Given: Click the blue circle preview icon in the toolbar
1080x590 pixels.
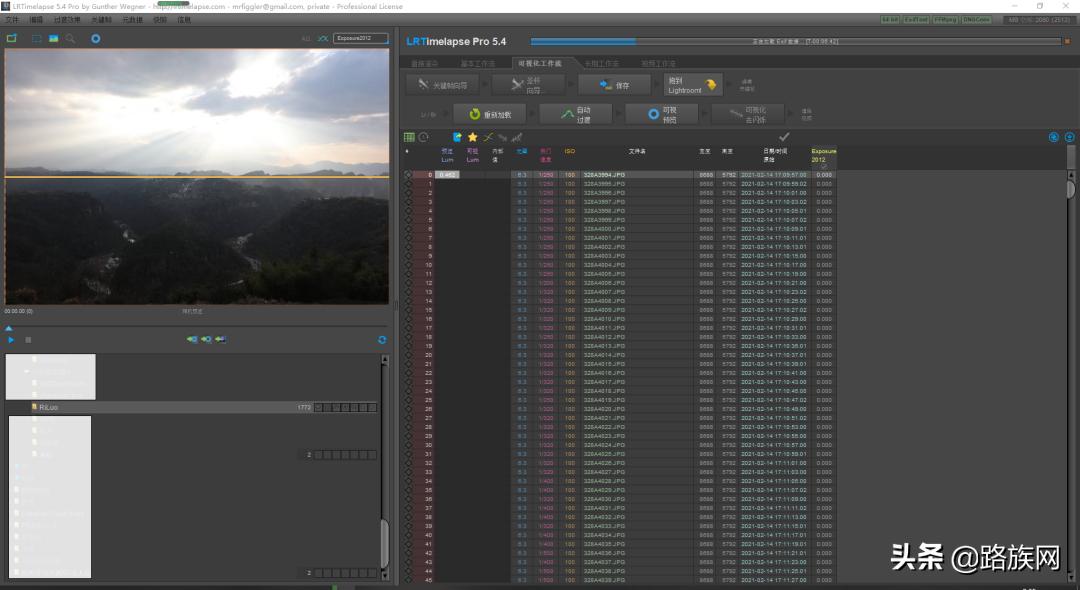Looking at the screenshot, I should 95,39.
